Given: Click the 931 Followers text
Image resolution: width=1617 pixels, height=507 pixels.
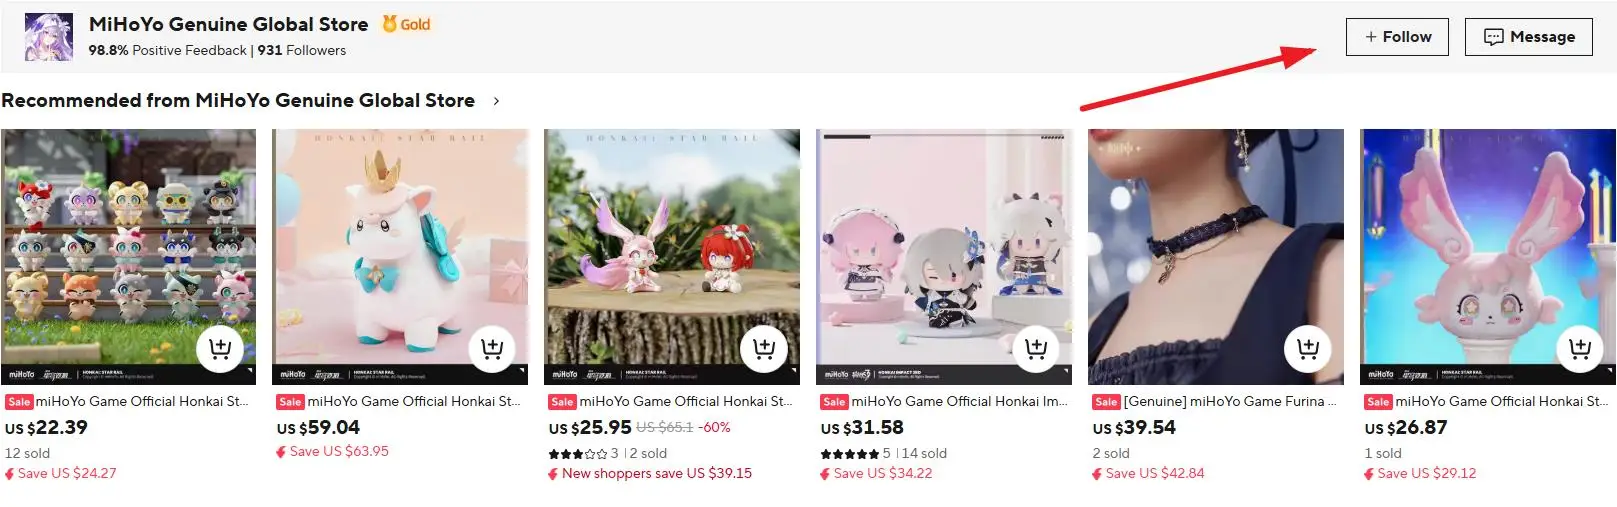Looking at the screenshot, I should tap(302, 50).
